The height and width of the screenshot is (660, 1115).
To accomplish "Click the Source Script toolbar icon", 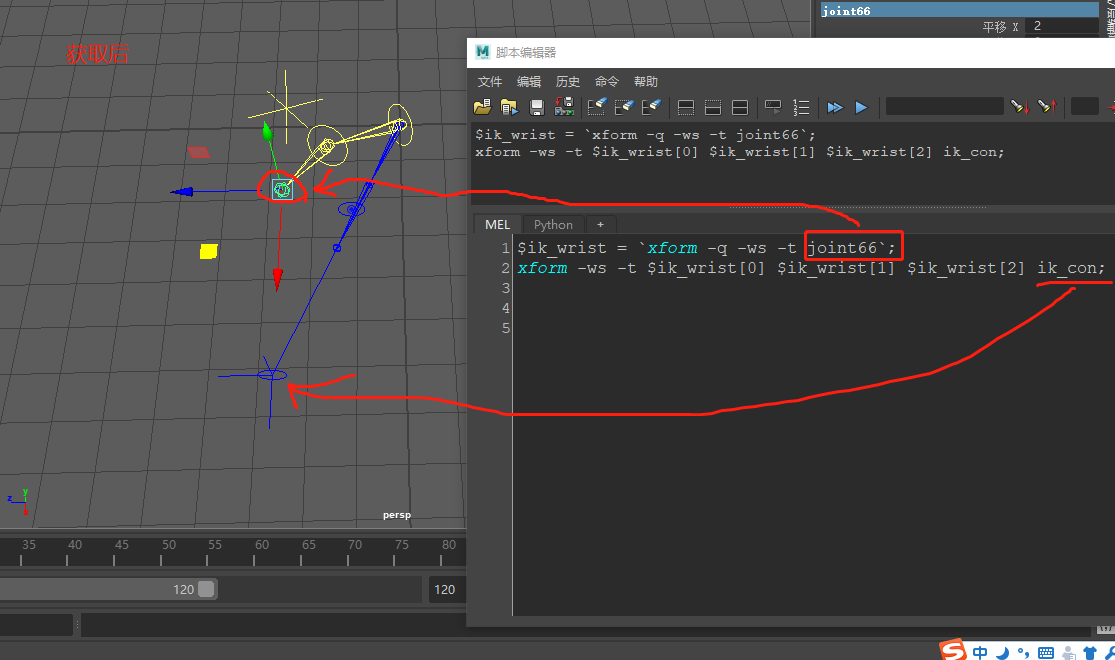I will [x=509, y=107].
